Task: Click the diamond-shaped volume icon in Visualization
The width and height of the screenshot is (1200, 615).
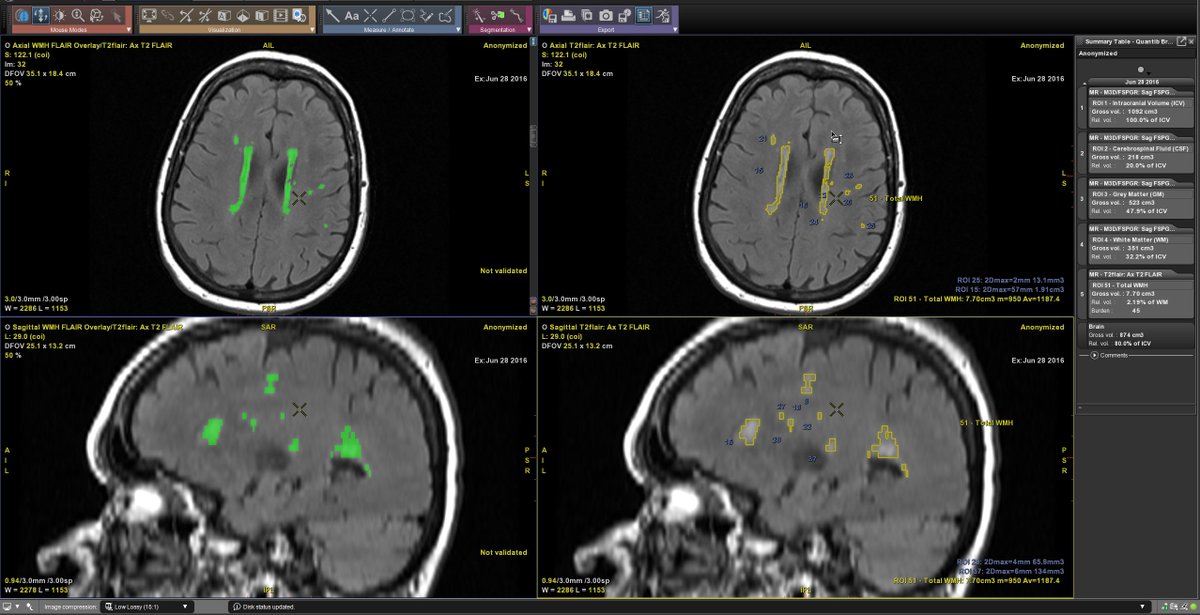Action: [x=243, y=15]
